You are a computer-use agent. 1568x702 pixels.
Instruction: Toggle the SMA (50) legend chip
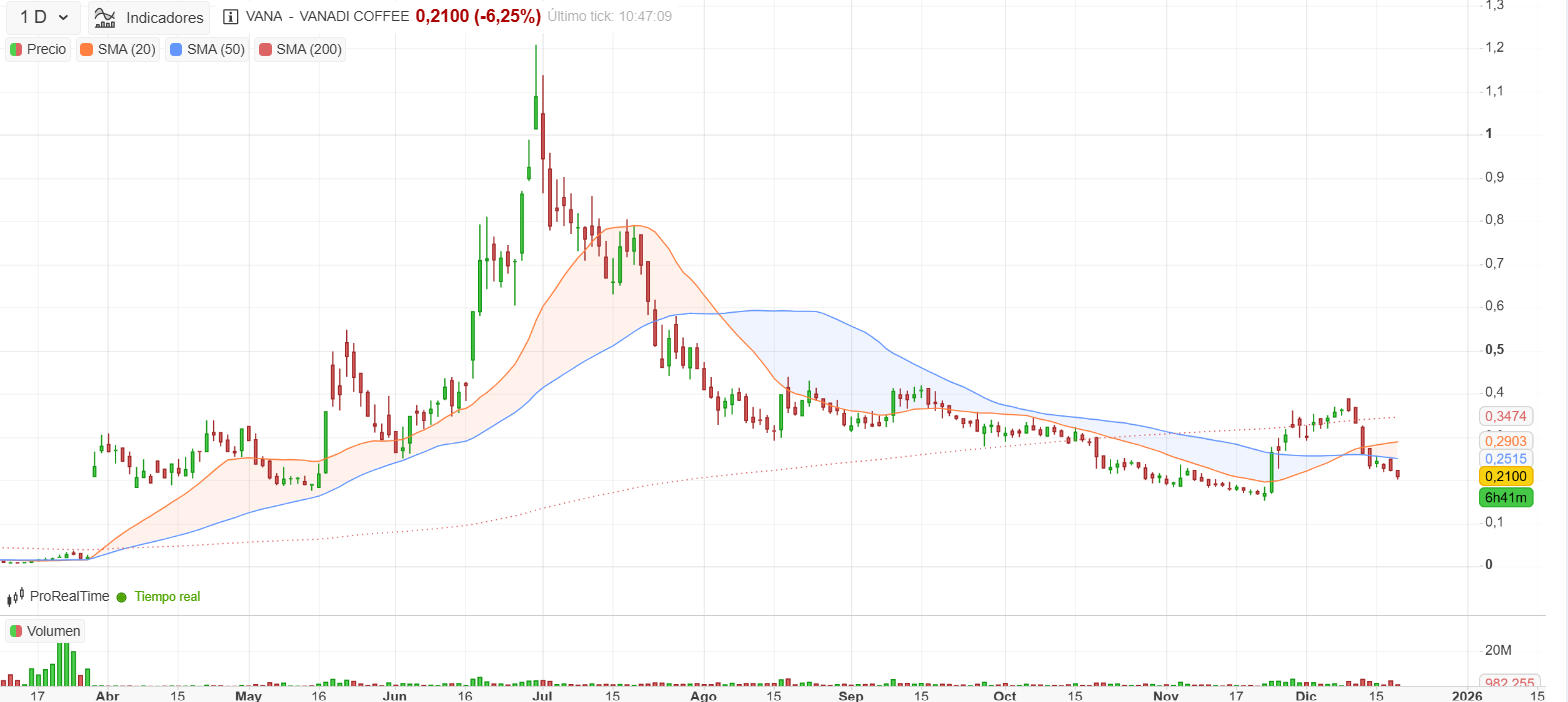click(207, 49)
